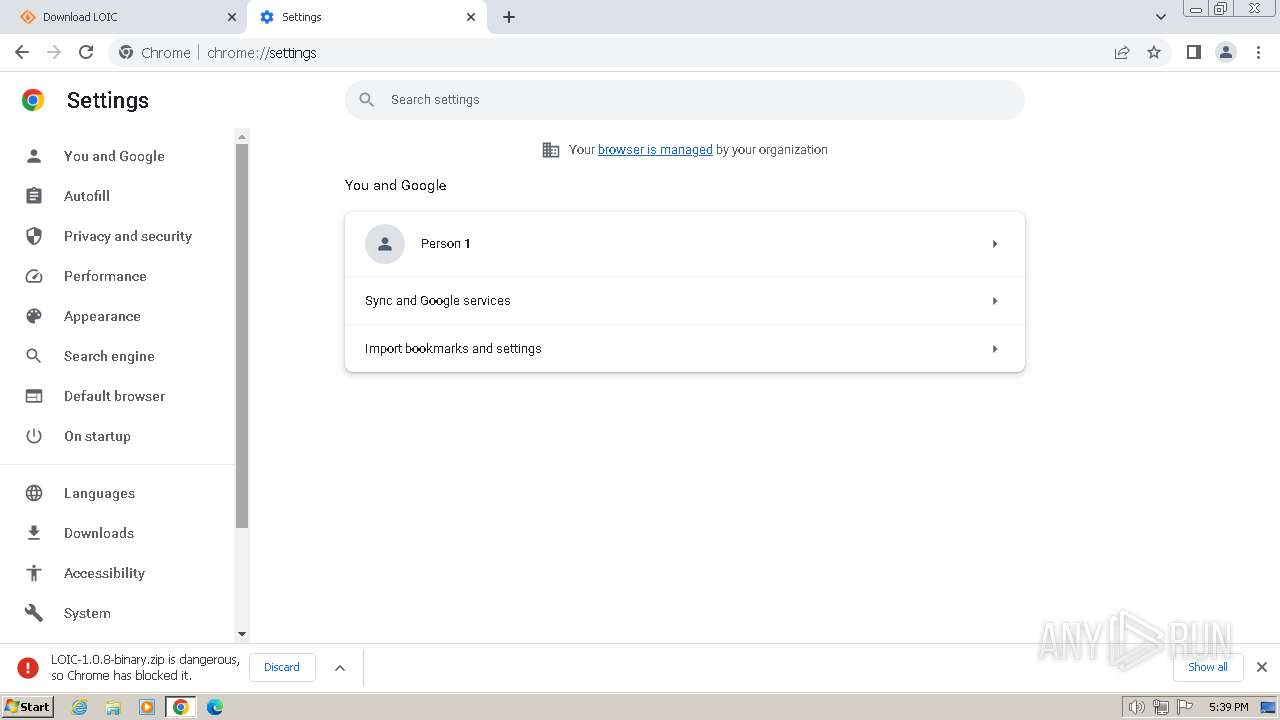The height and width of the screenshot is (720, 1280).
Task: Open You and Google person icon in sidebar
Action: click(x=34, y=156)
